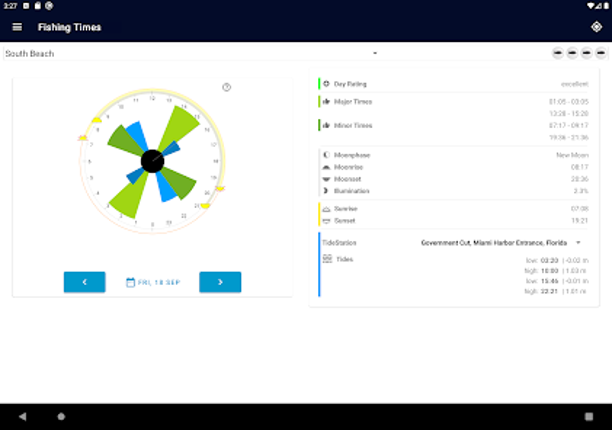Open the hamburger navigation menu

pos(16,27)
